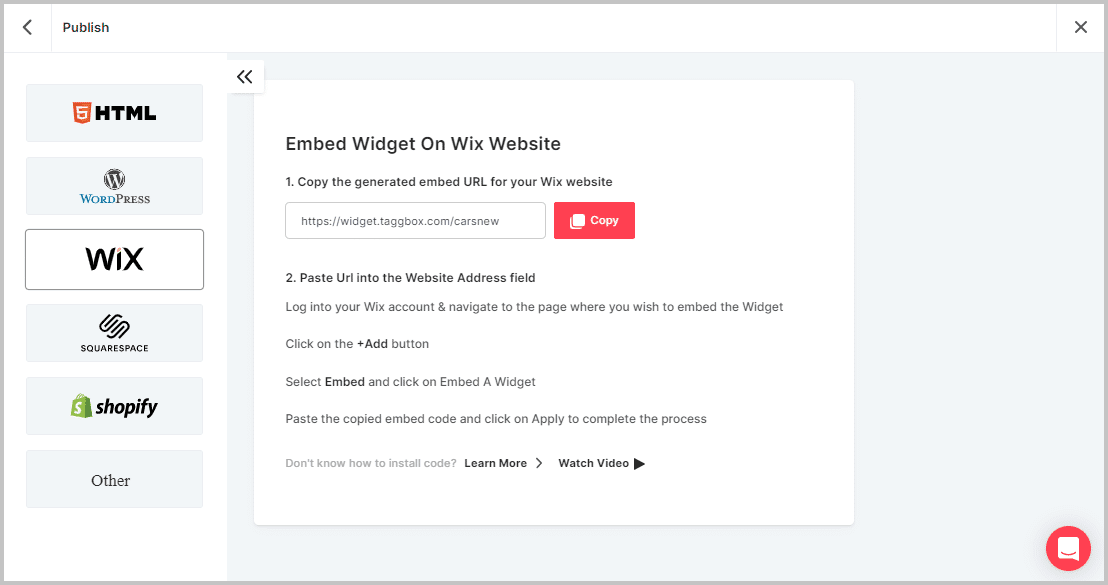This screenshot has height=585, width=1108.
Task: Click the back arrow icon
Action: click(x=27, y=27)
